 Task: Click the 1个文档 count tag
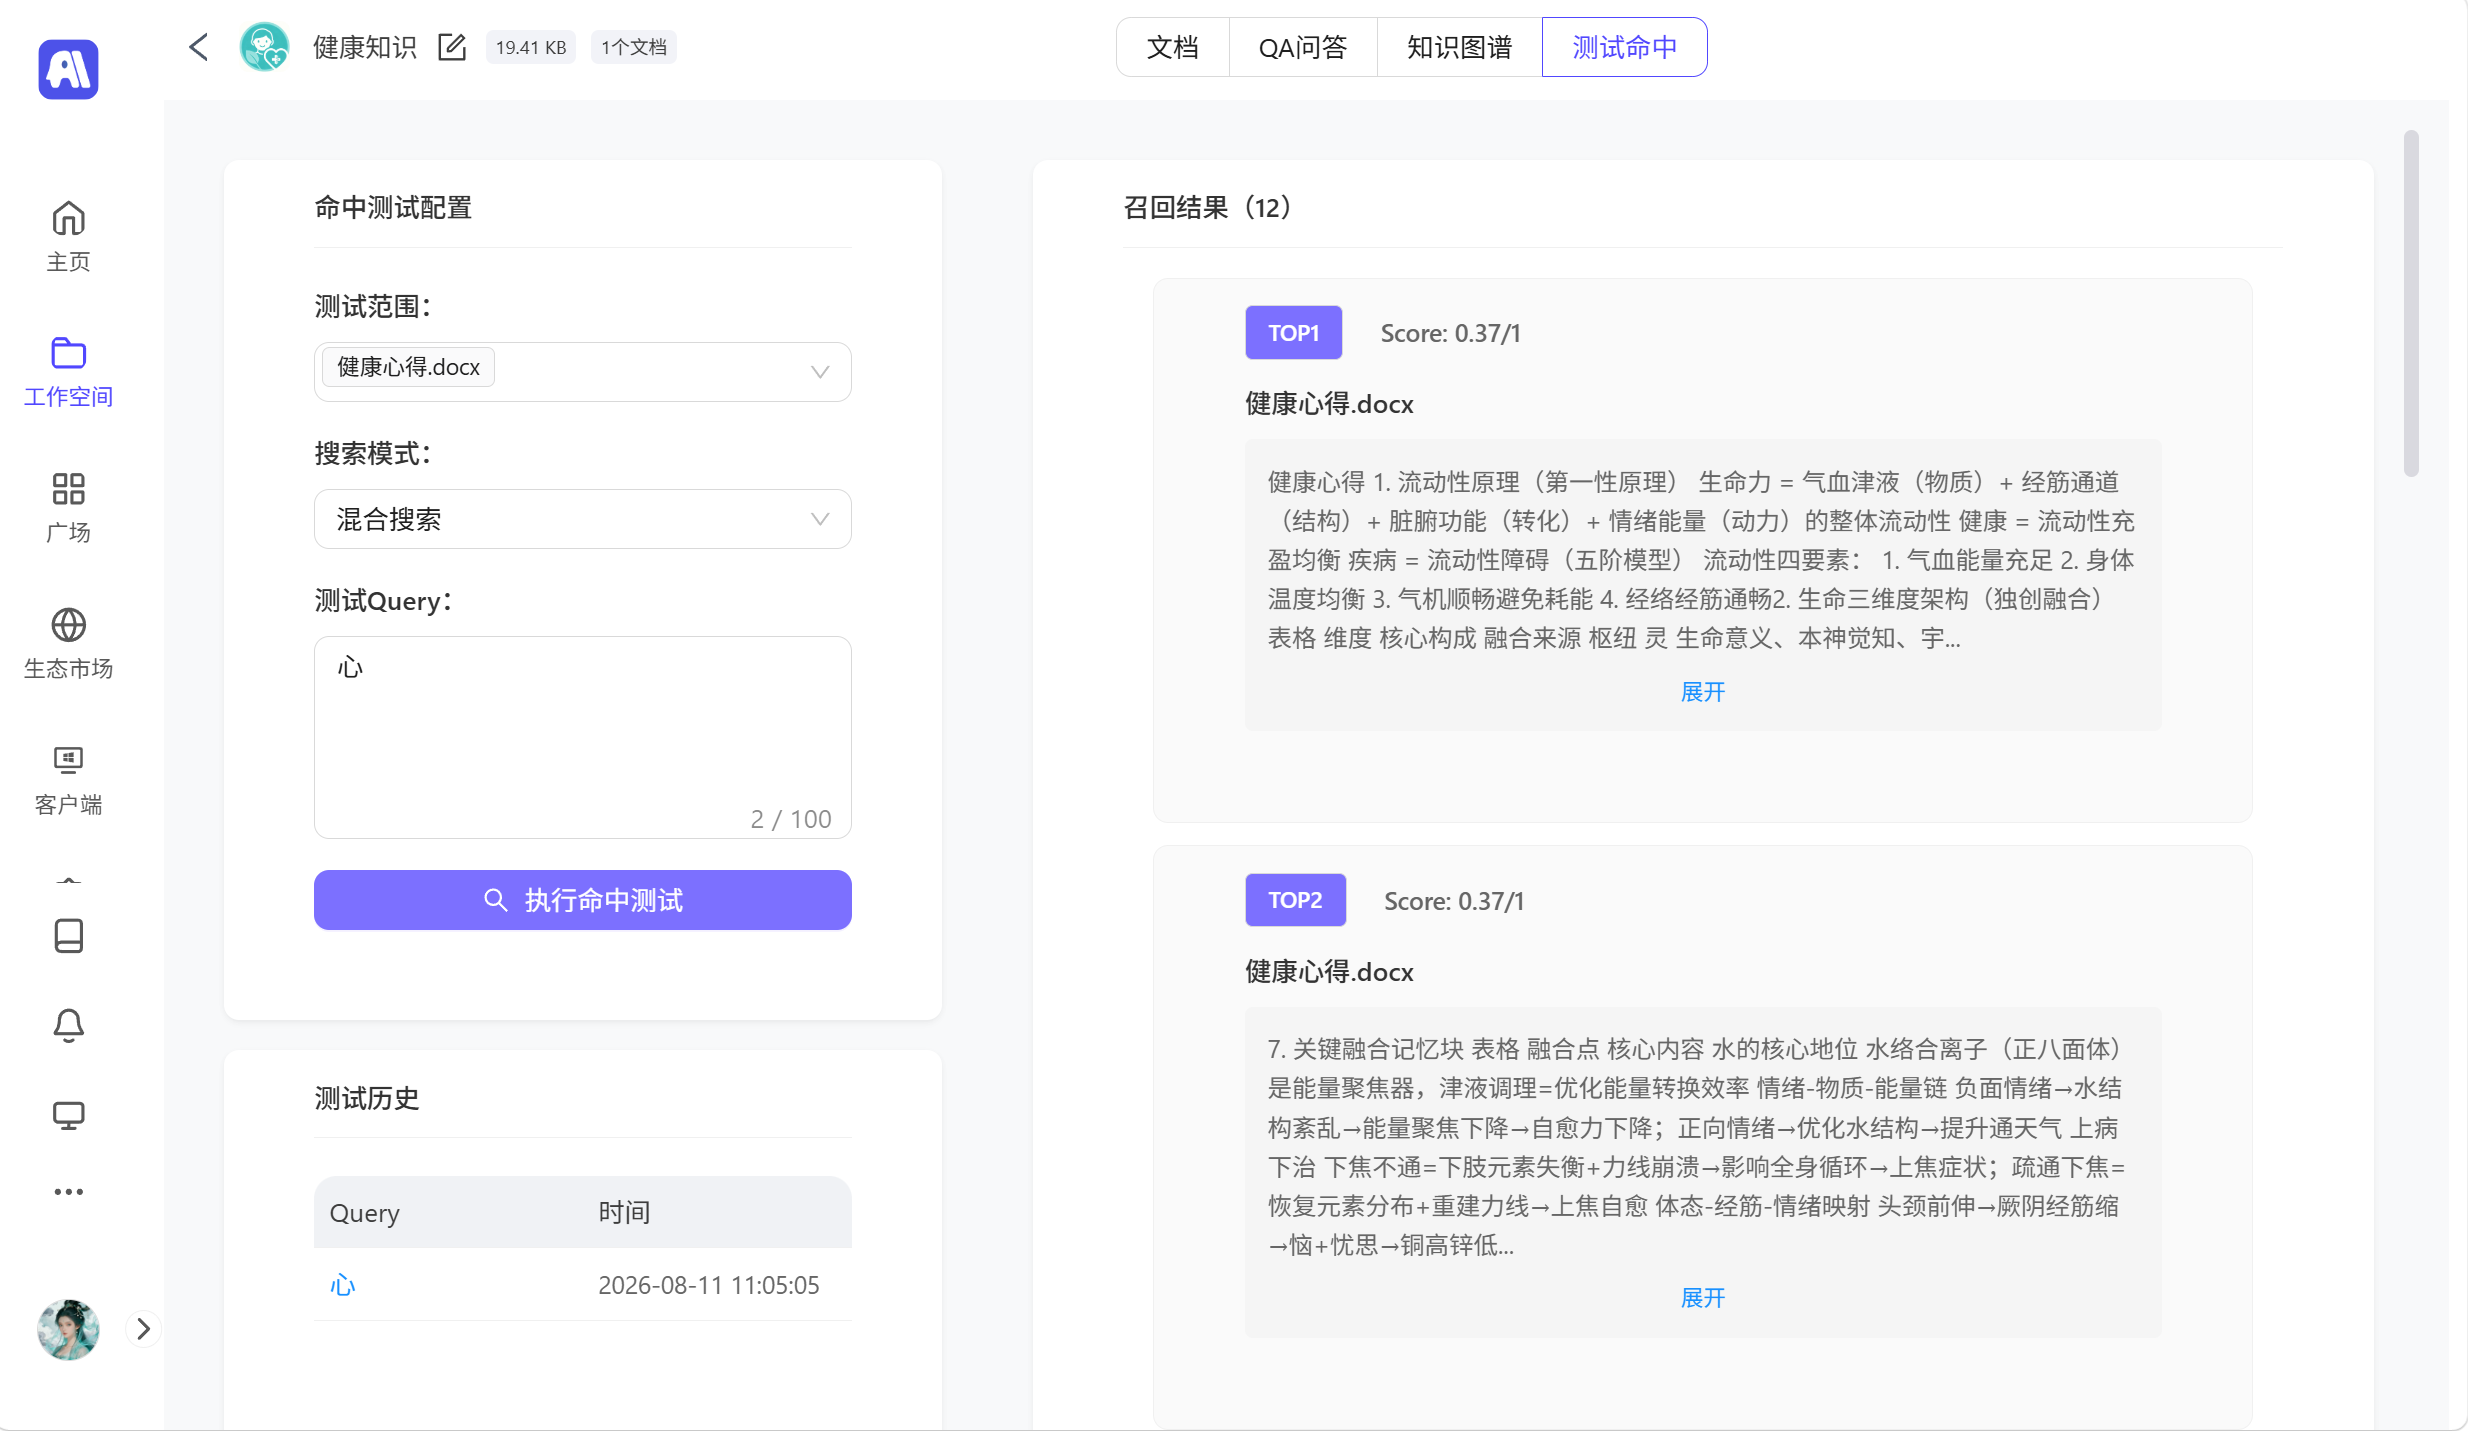633,47
